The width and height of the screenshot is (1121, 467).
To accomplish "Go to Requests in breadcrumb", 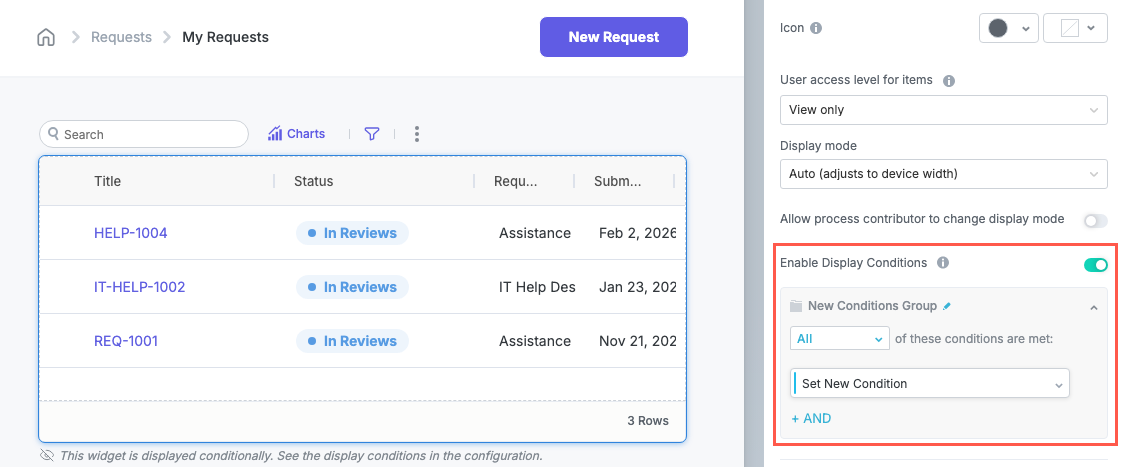I will pos(121,37).
